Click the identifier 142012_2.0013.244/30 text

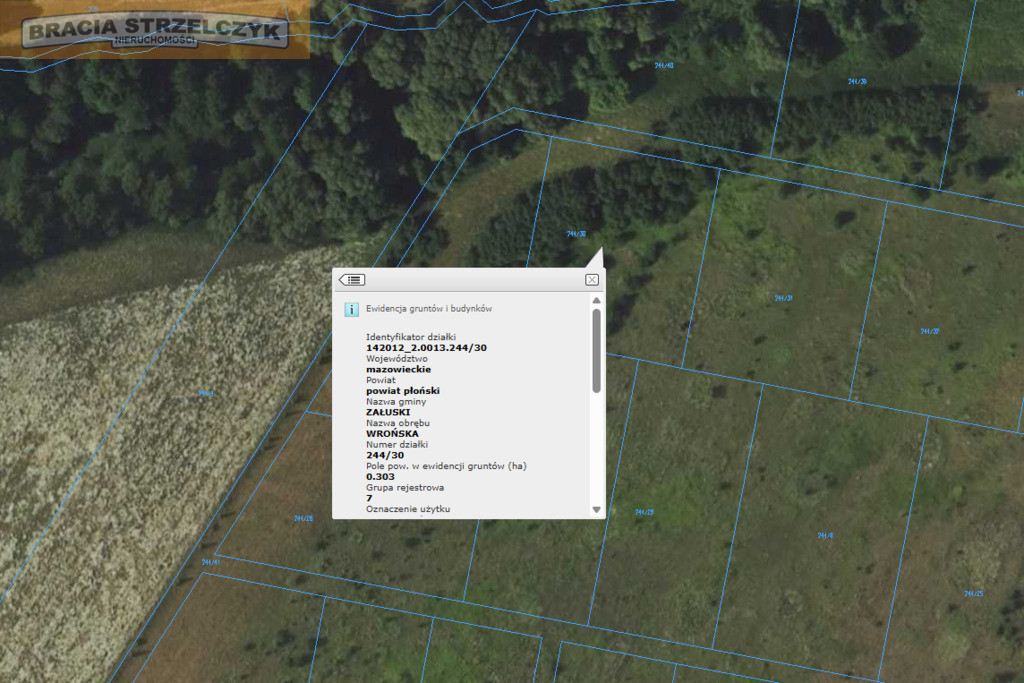[426, 348]
